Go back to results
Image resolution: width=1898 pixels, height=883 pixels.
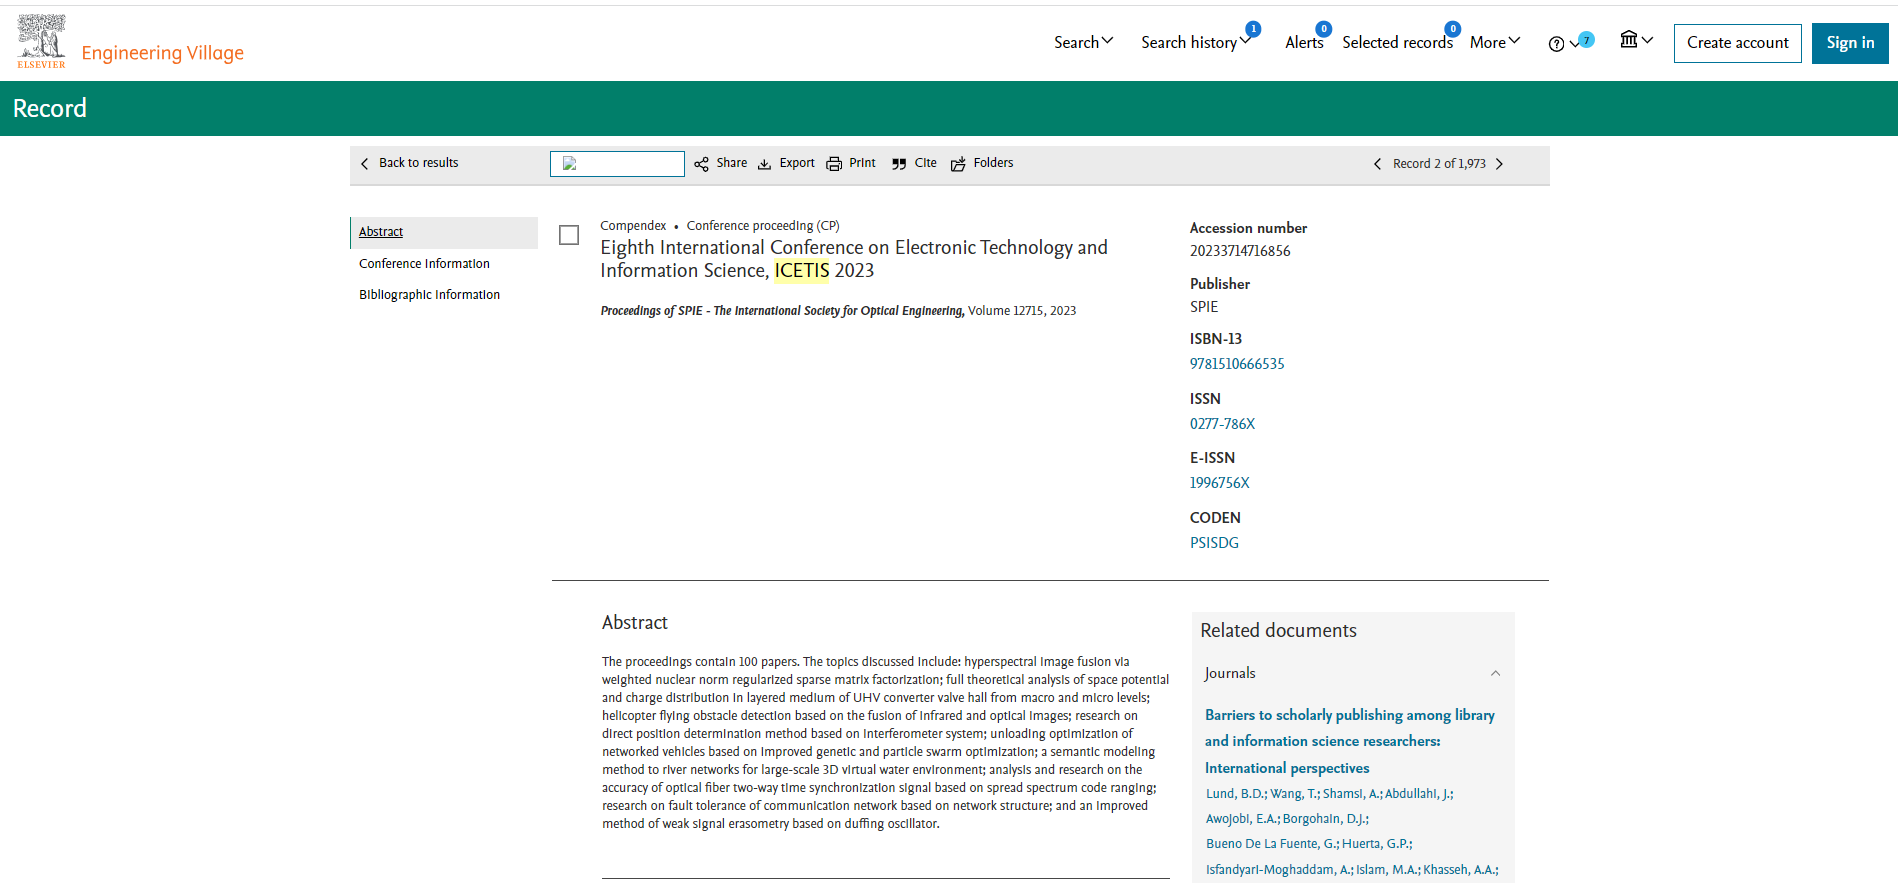coord(409,163)
